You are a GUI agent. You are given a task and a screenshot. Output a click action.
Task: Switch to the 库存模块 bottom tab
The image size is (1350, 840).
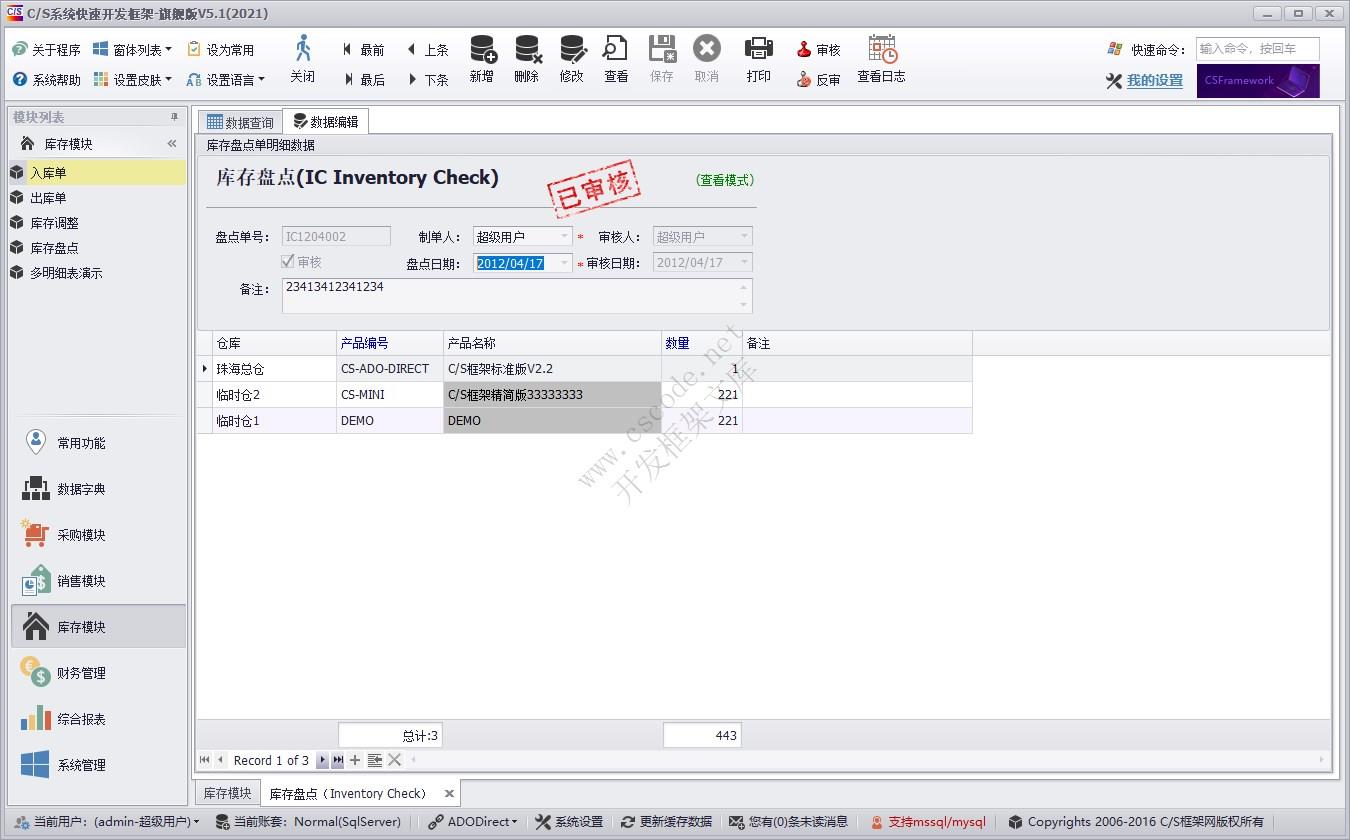pos(228,793)
